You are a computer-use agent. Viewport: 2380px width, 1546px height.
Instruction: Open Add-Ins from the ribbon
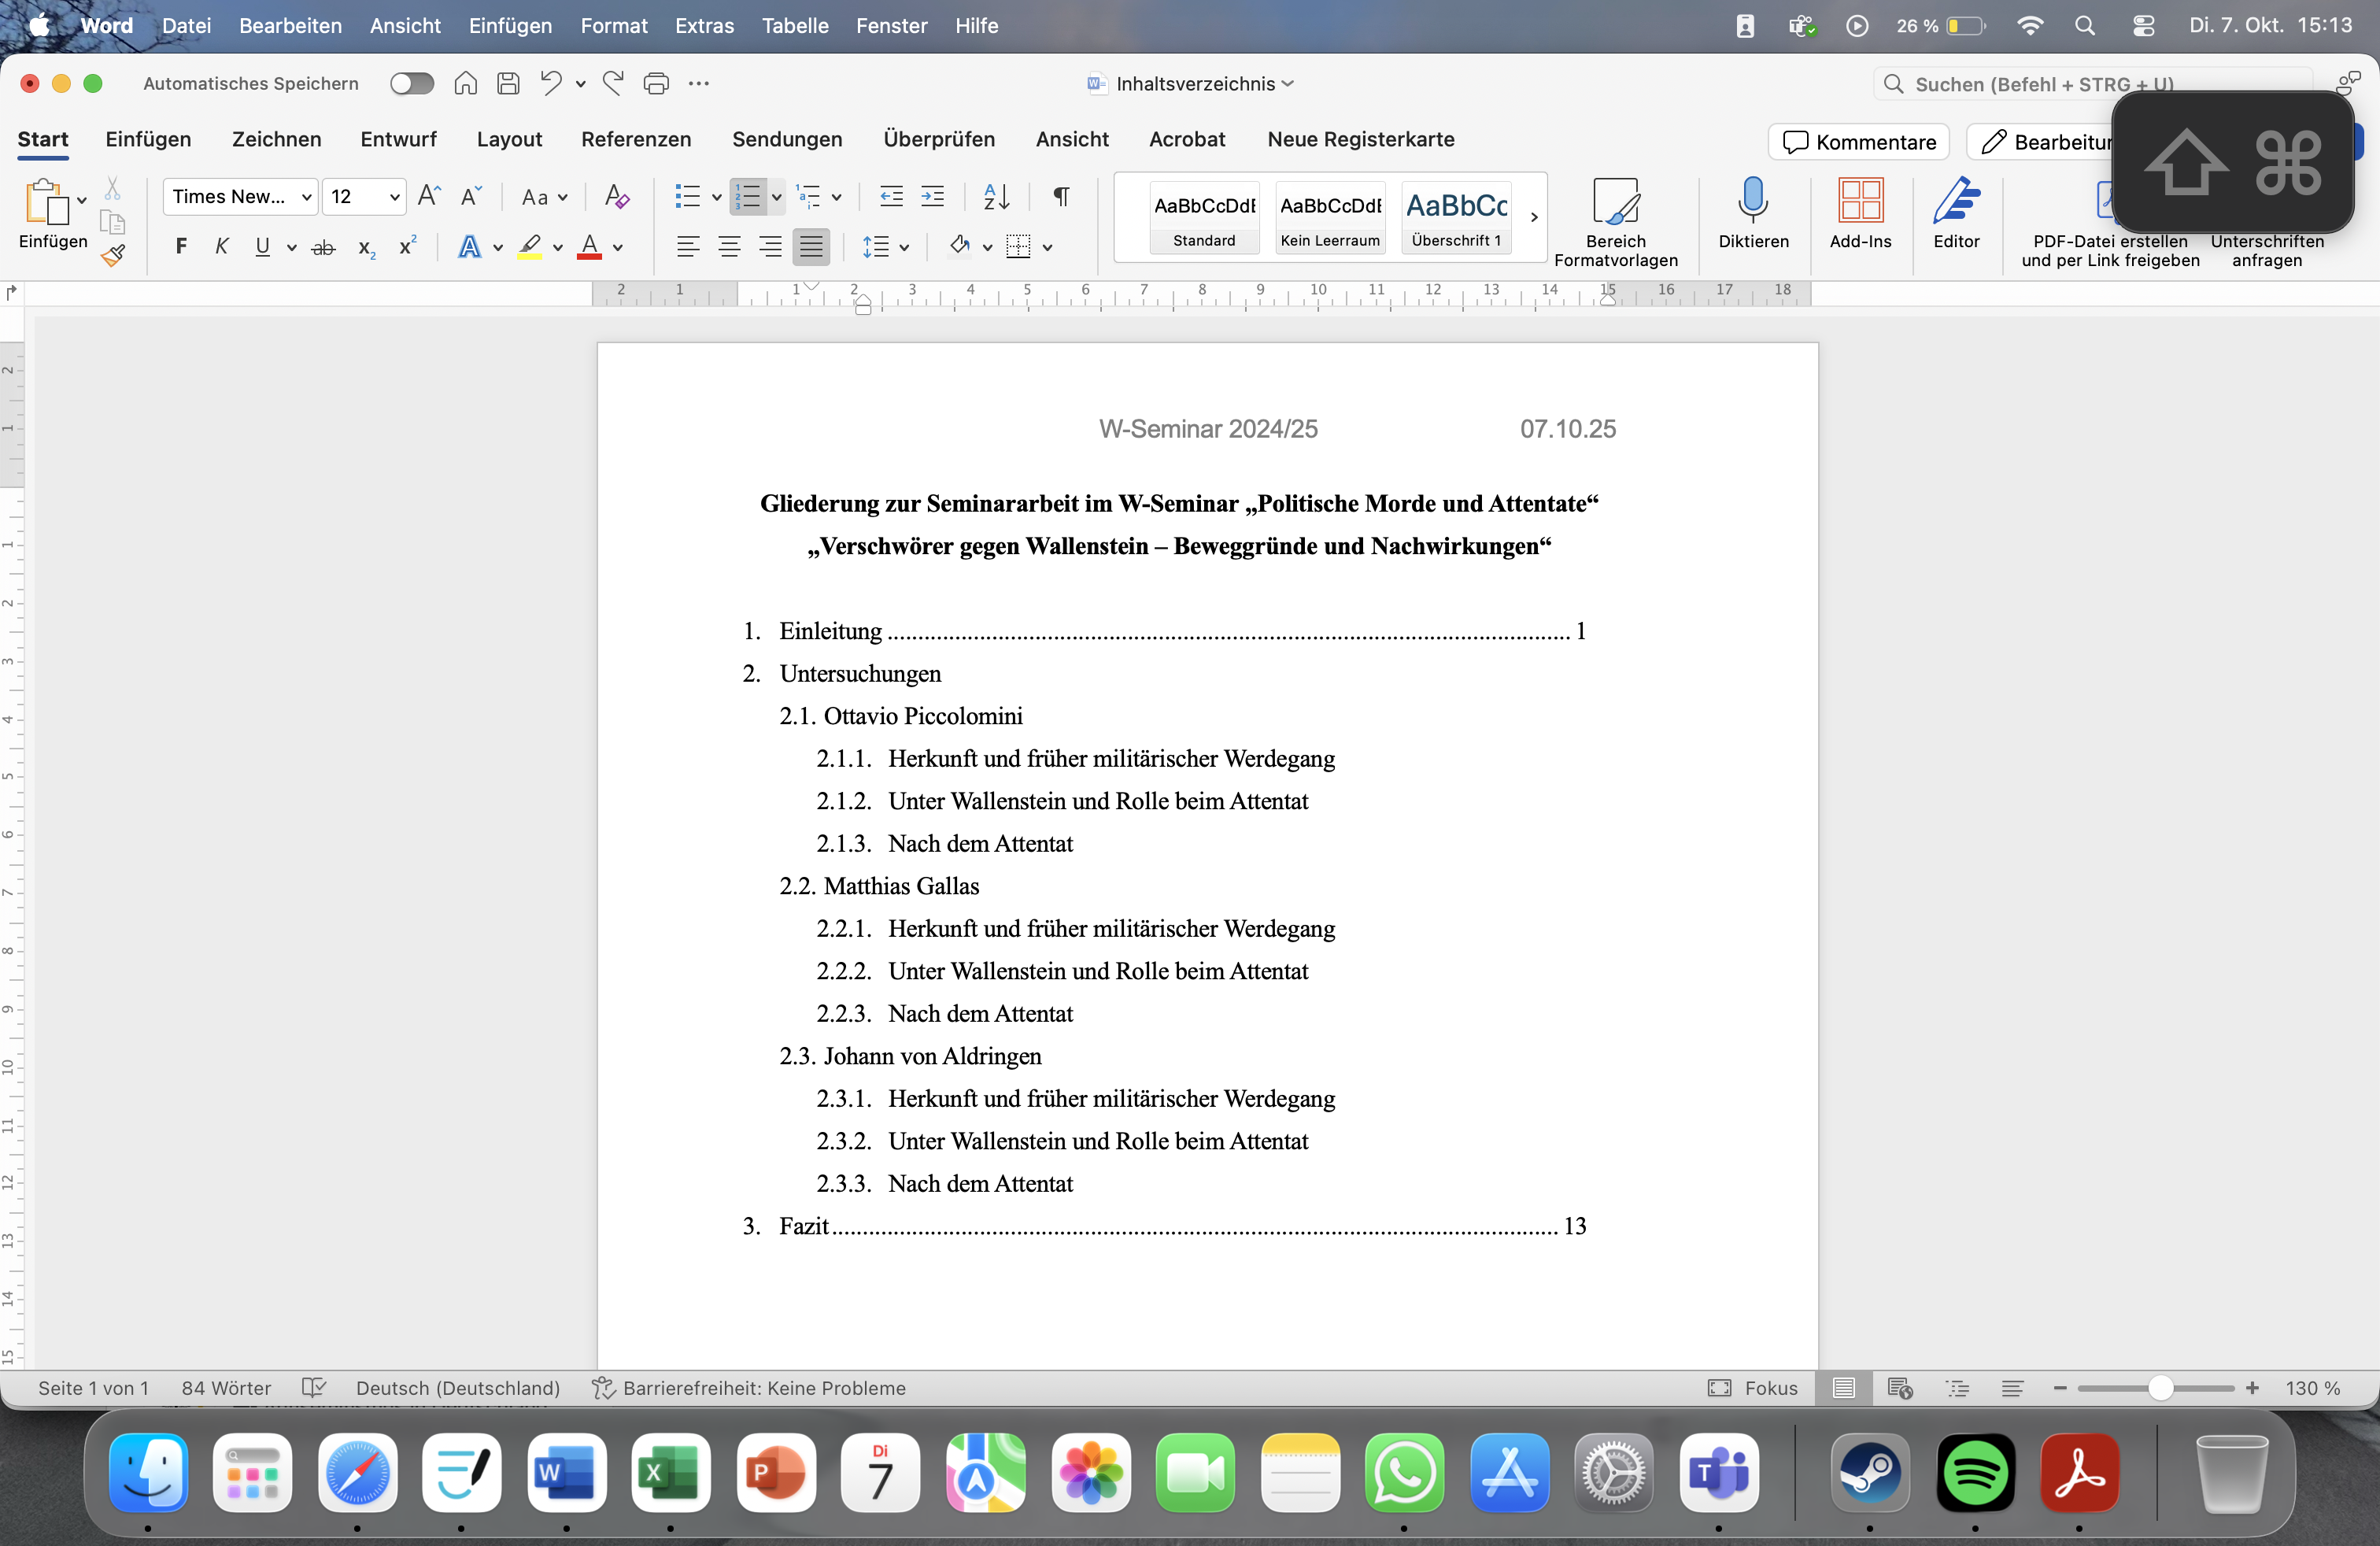(x=1860, y=213)
